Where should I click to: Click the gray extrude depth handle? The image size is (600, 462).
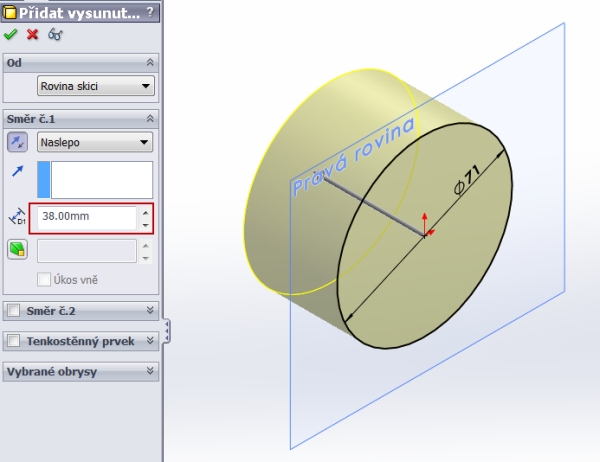(374, 206)
